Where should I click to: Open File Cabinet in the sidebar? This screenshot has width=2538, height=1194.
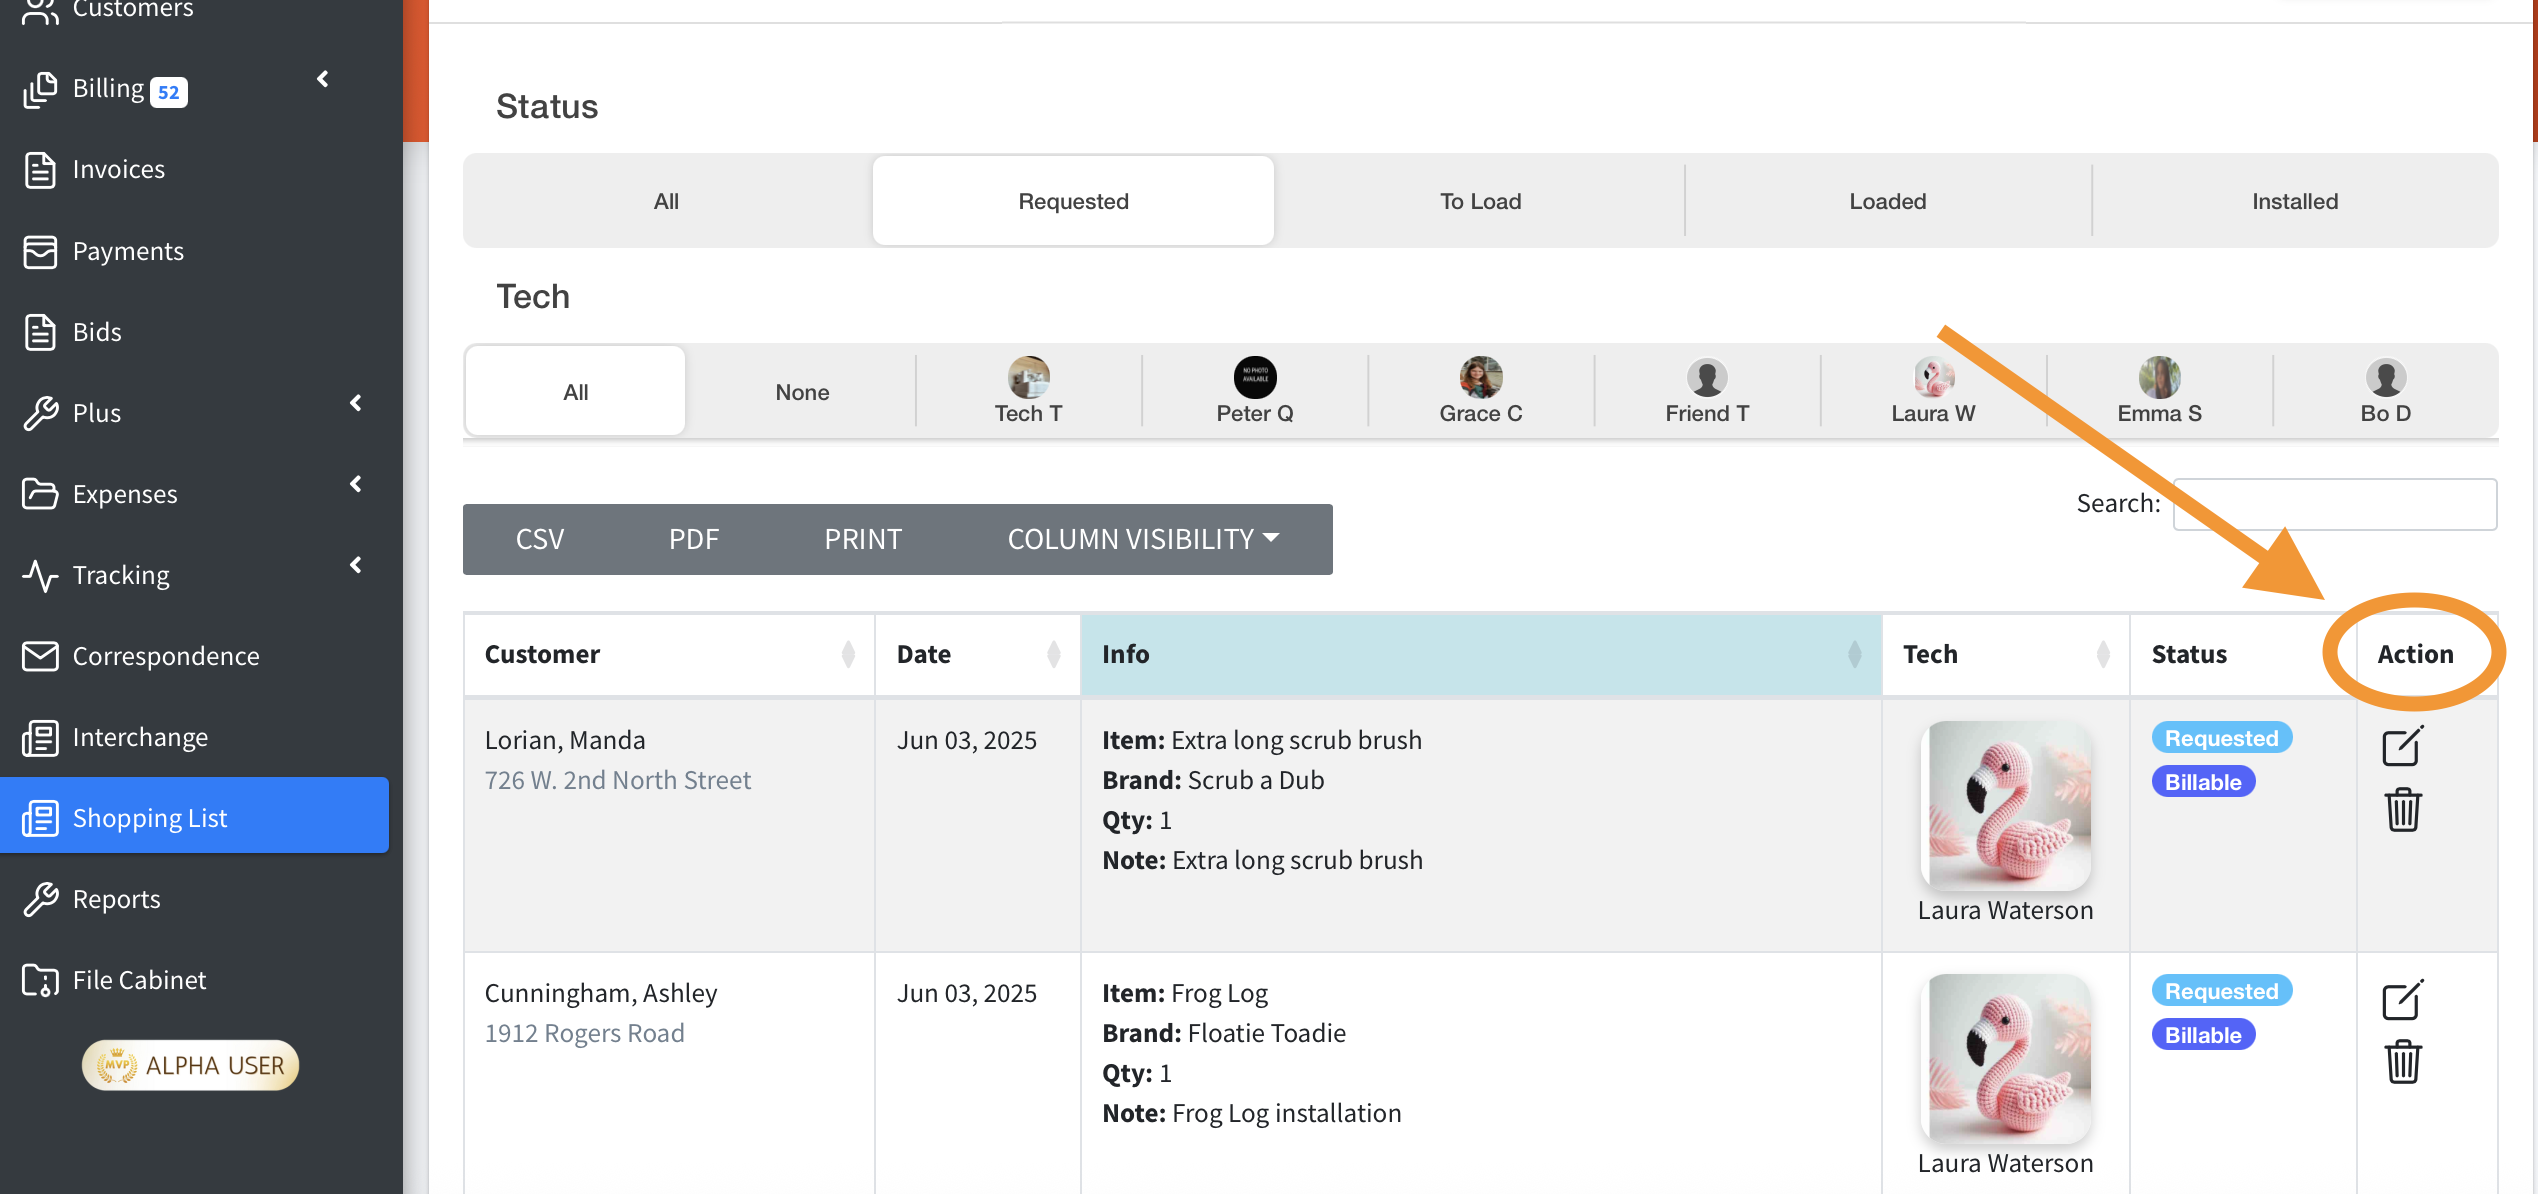pyautogui.click(x=139, y=980)
